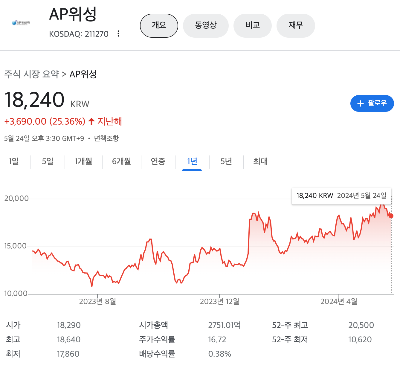
Task: Click the AP위성 company logo
Action: 21,23
